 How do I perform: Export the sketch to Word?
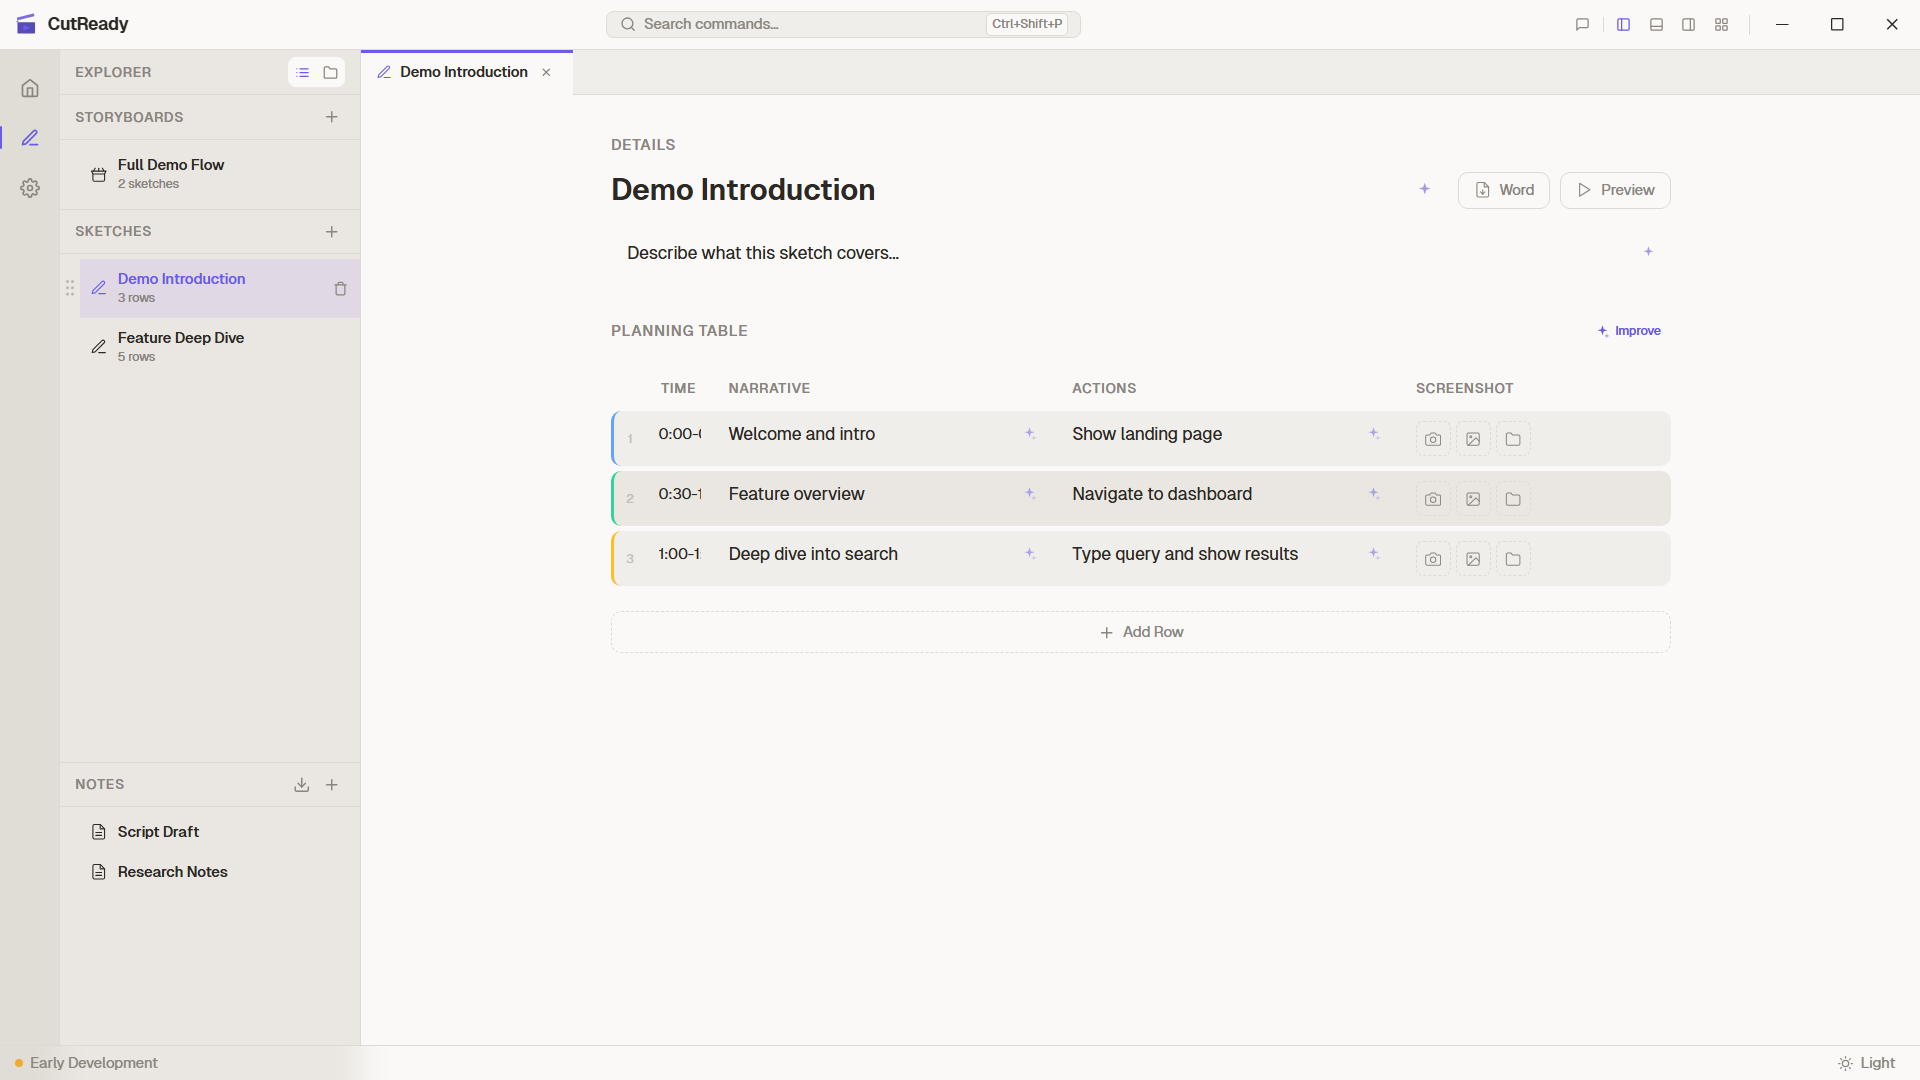1503,189
